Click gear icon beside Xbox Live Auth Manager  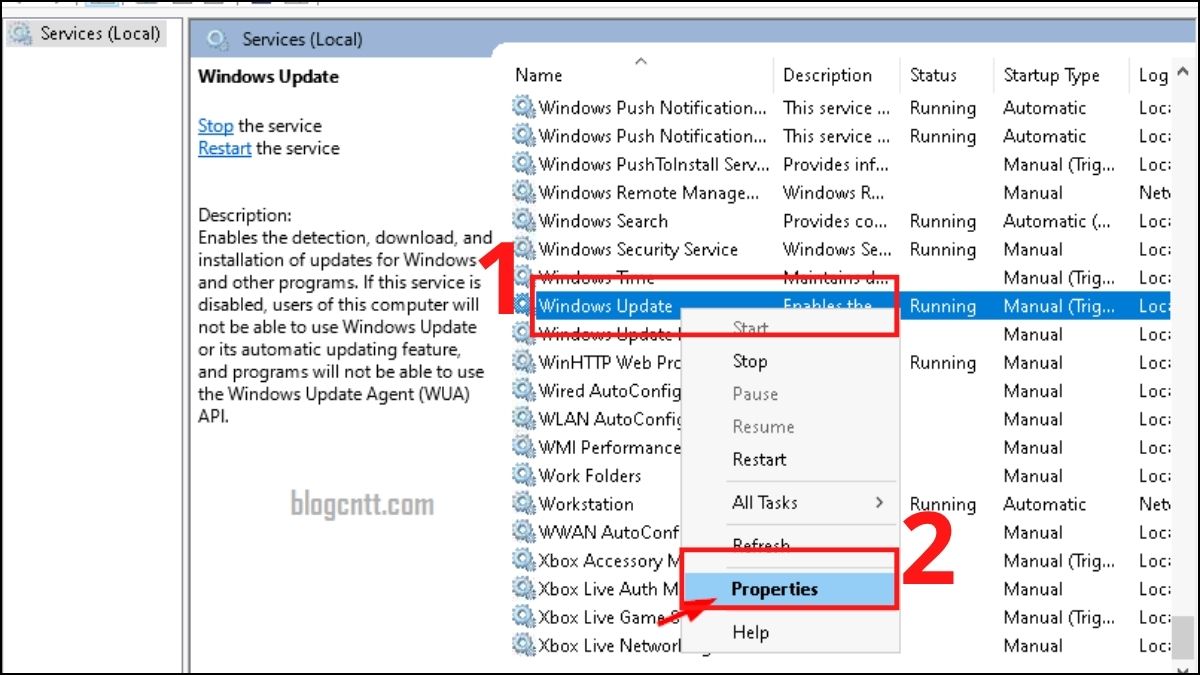[524, 589]
